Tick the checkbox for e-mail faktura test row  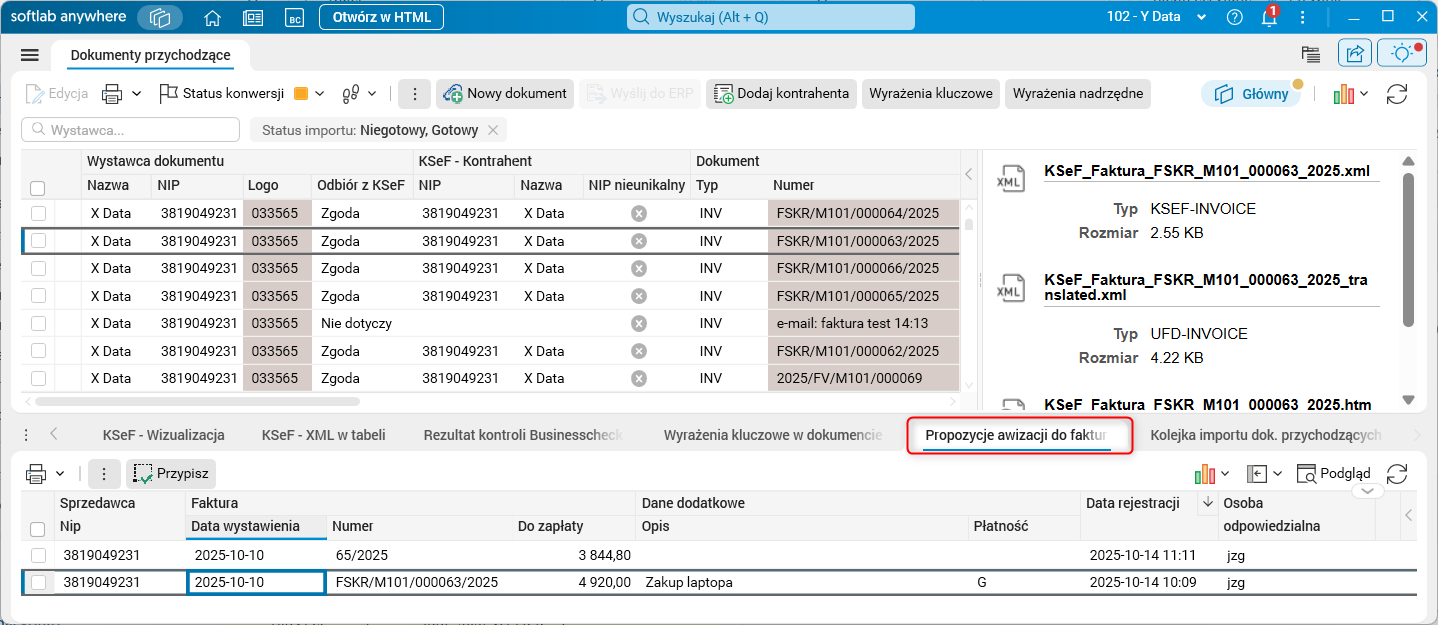[x=38, y=324]
